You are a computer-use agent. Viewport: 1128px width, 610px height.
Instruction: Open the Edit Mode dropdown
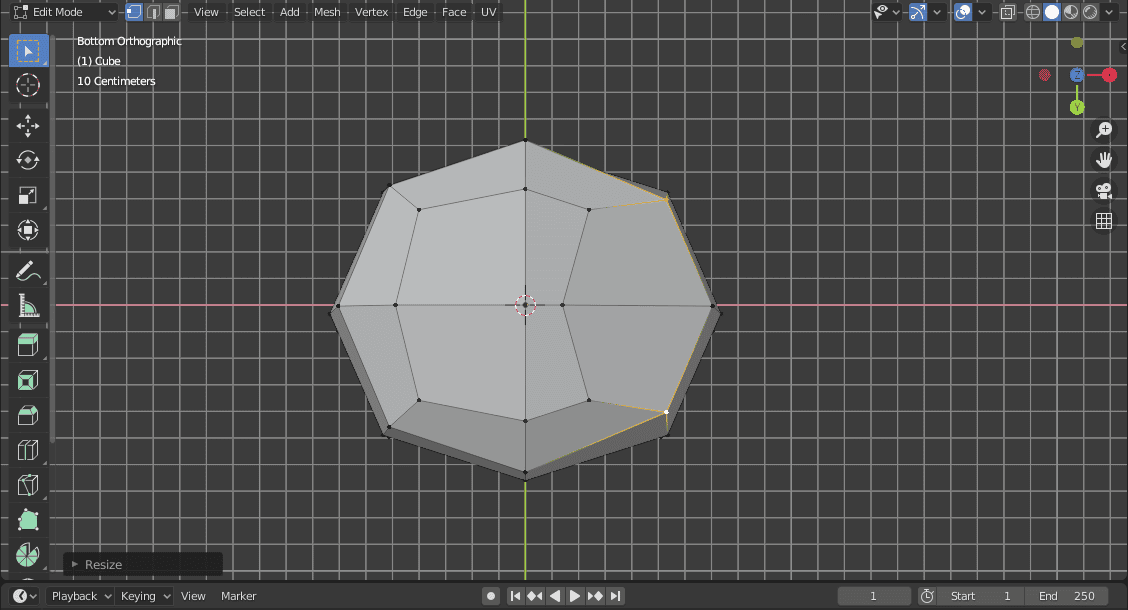[x=65, y=12]
